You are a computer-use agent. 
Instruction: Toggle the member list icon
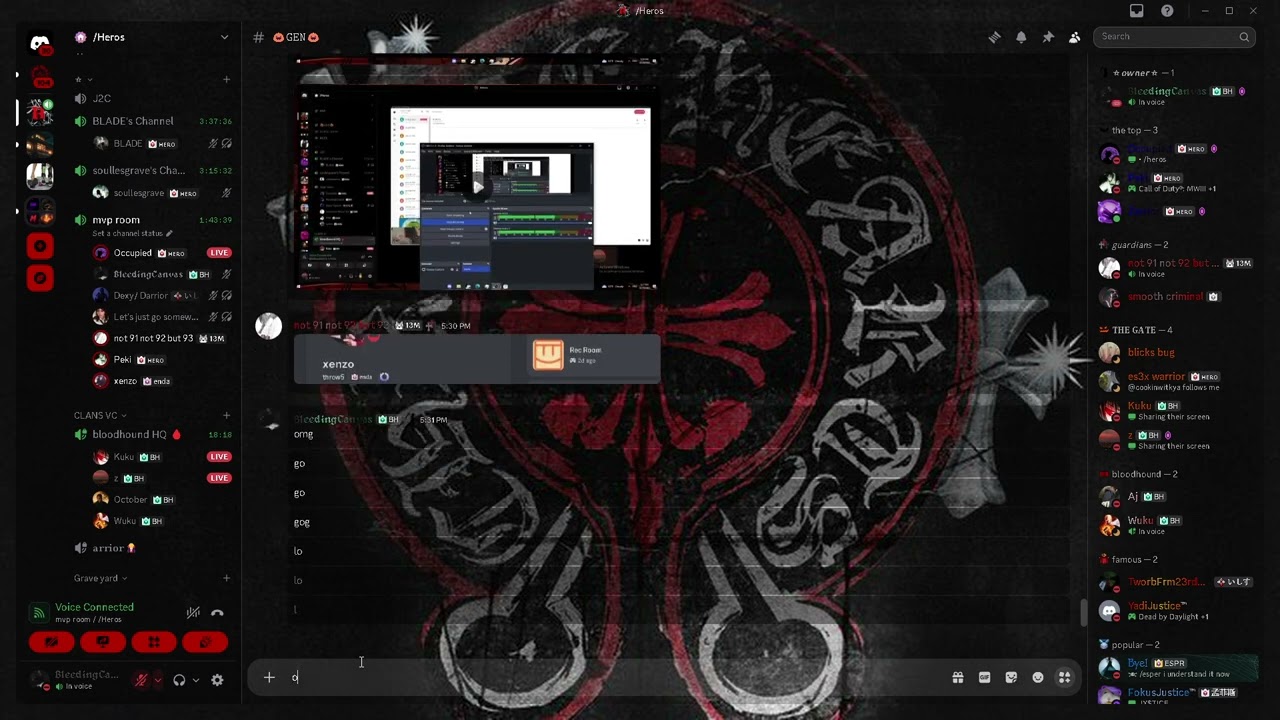tap(1074, 37)
